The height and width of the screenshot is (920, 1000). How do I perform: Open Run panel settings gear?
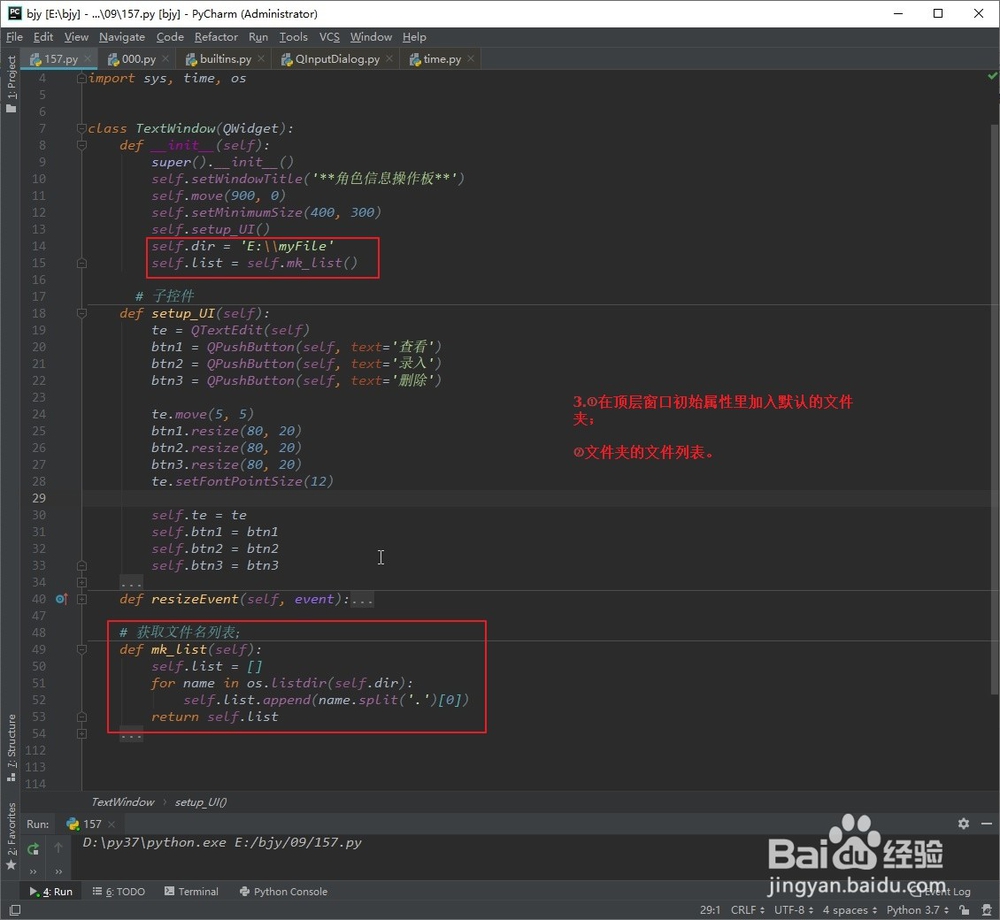[x=964, y=824]
